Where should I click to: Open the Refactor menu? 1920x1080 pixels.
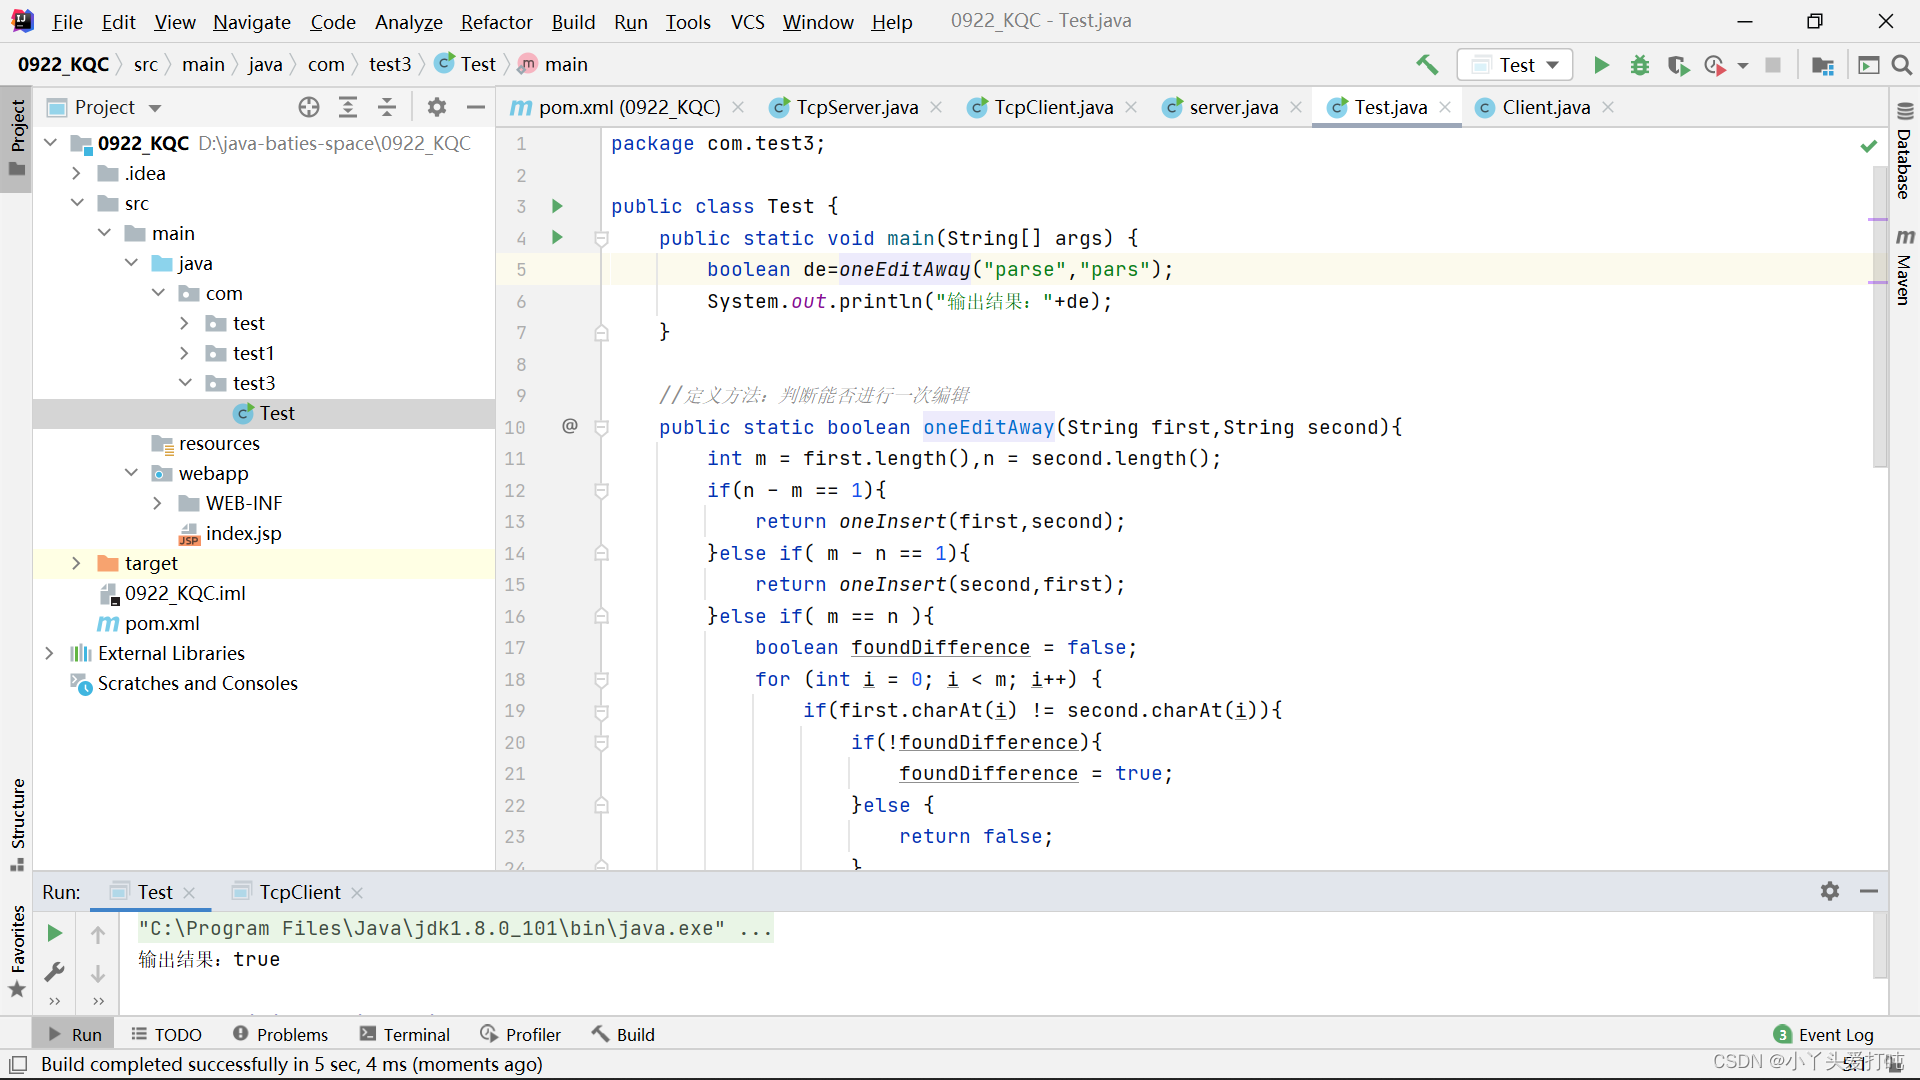tap(496, 22)
